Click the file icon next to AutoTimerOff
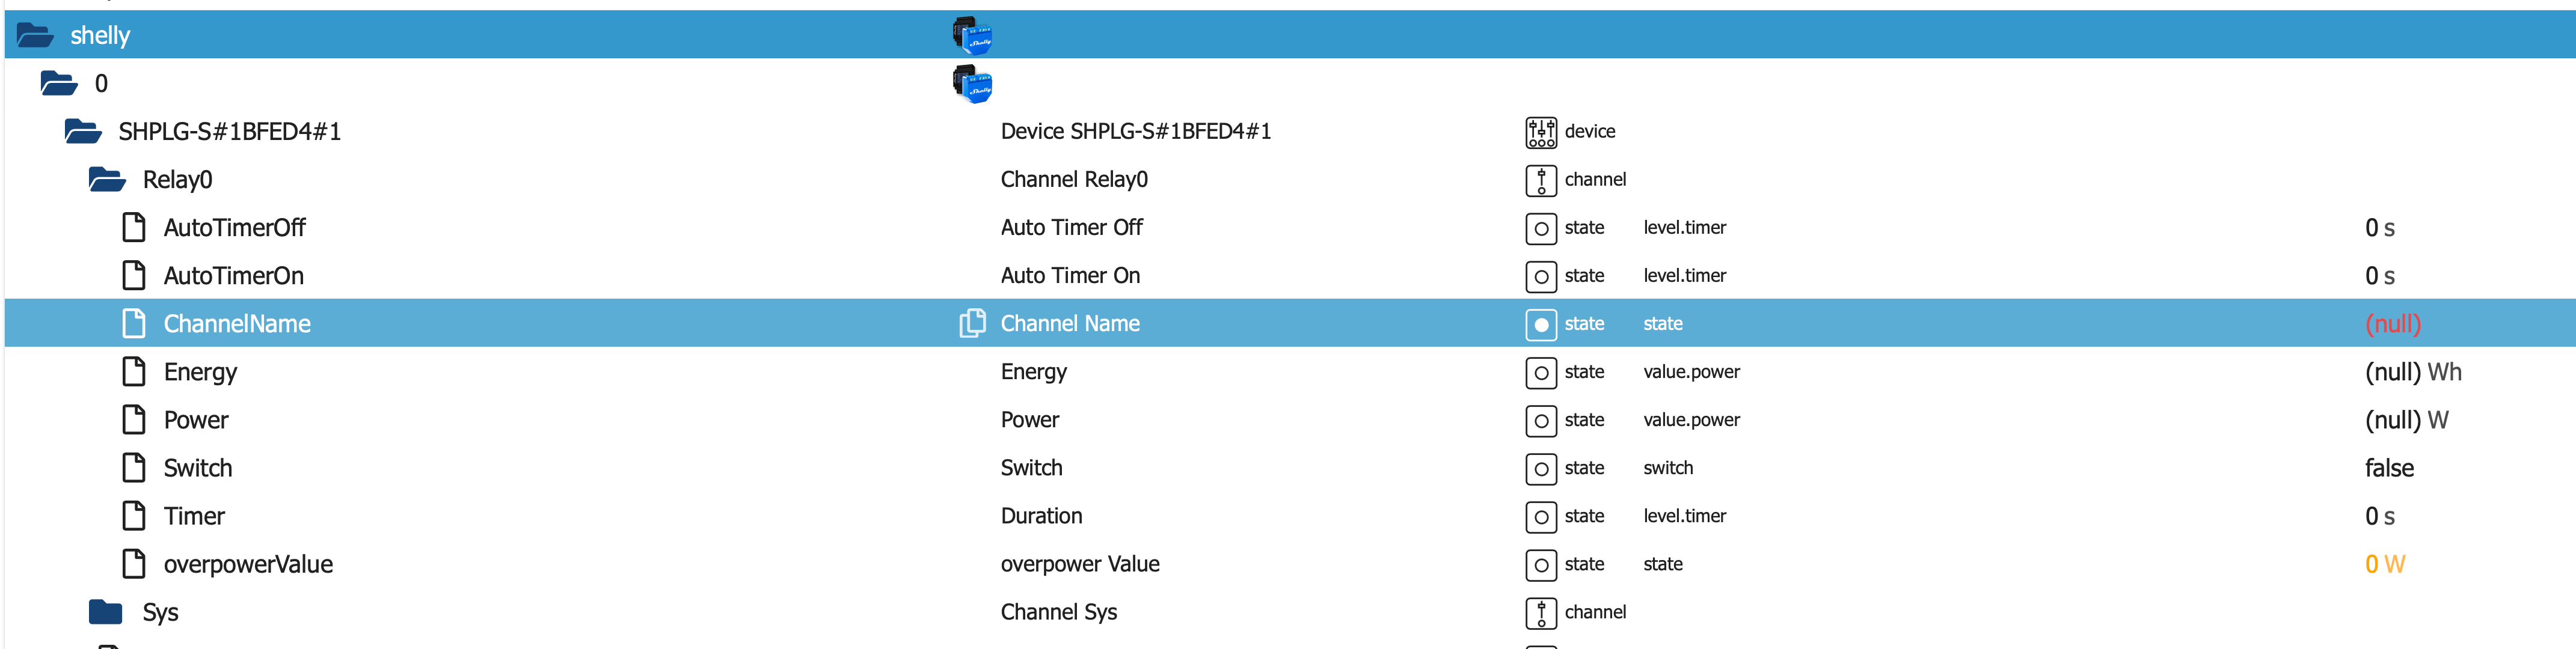This screenshot has height=649, width=2576. pos(134,228)
